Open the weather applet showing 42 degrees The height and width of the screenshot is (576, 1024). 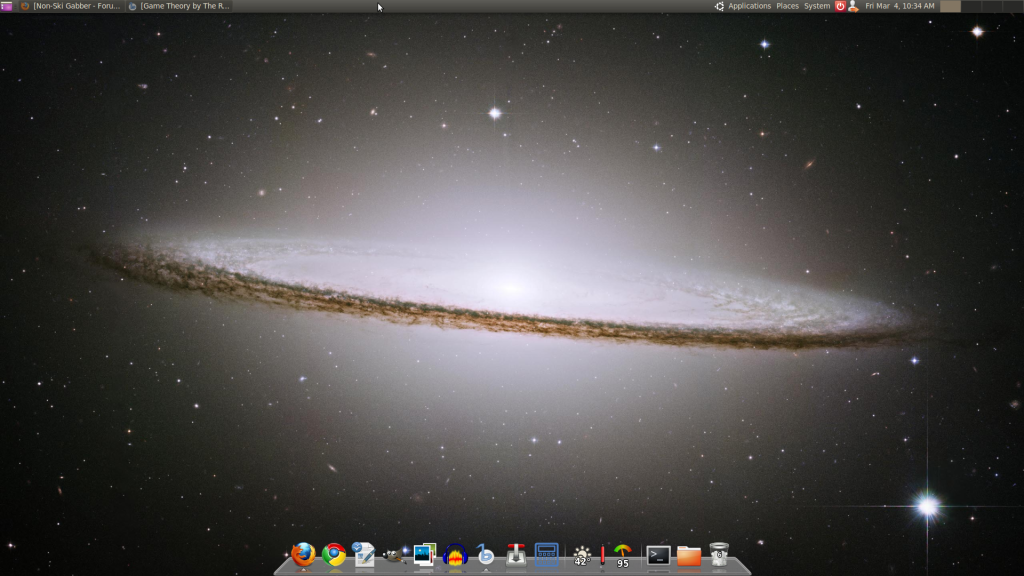click(581, 556)
